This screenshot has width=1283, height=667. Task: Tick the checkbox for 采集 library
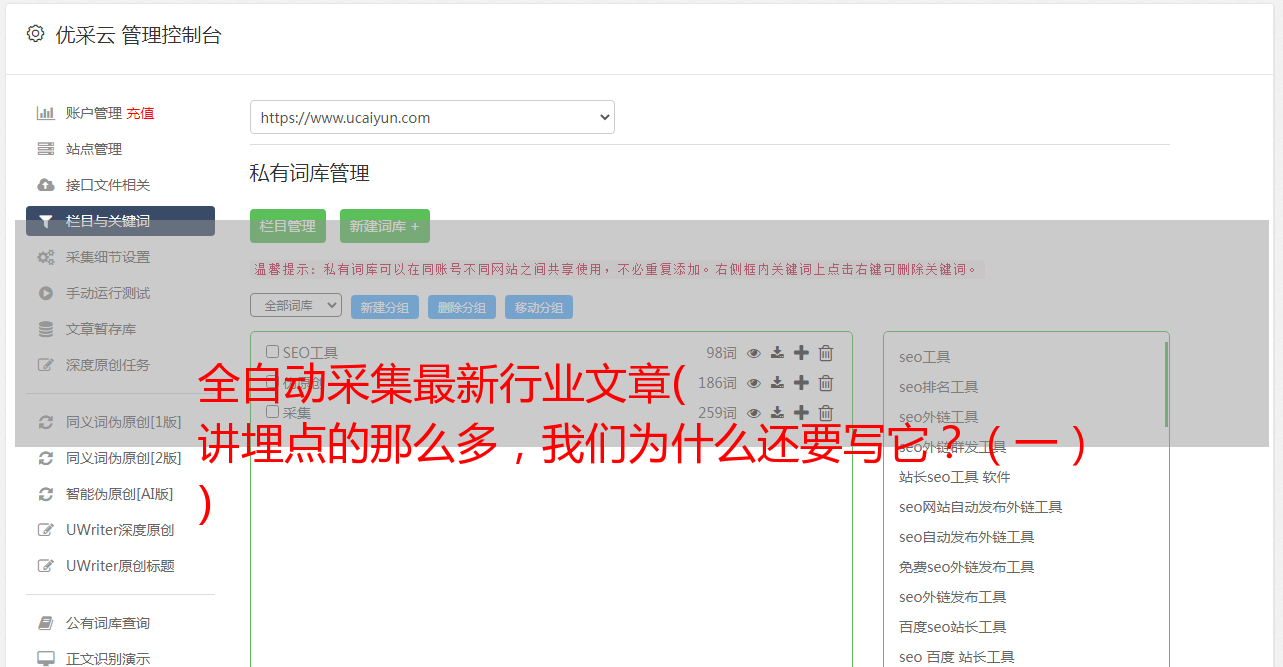point(272,412)
